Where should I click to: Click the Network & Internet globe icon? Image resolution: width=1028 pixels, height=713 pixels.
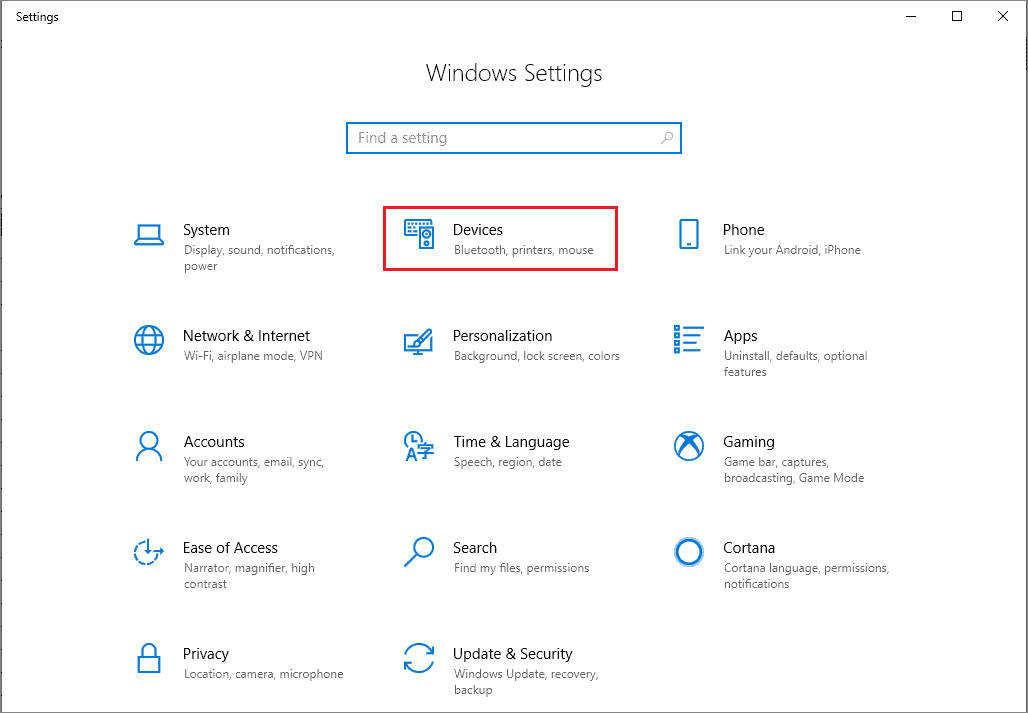point(149,340)
